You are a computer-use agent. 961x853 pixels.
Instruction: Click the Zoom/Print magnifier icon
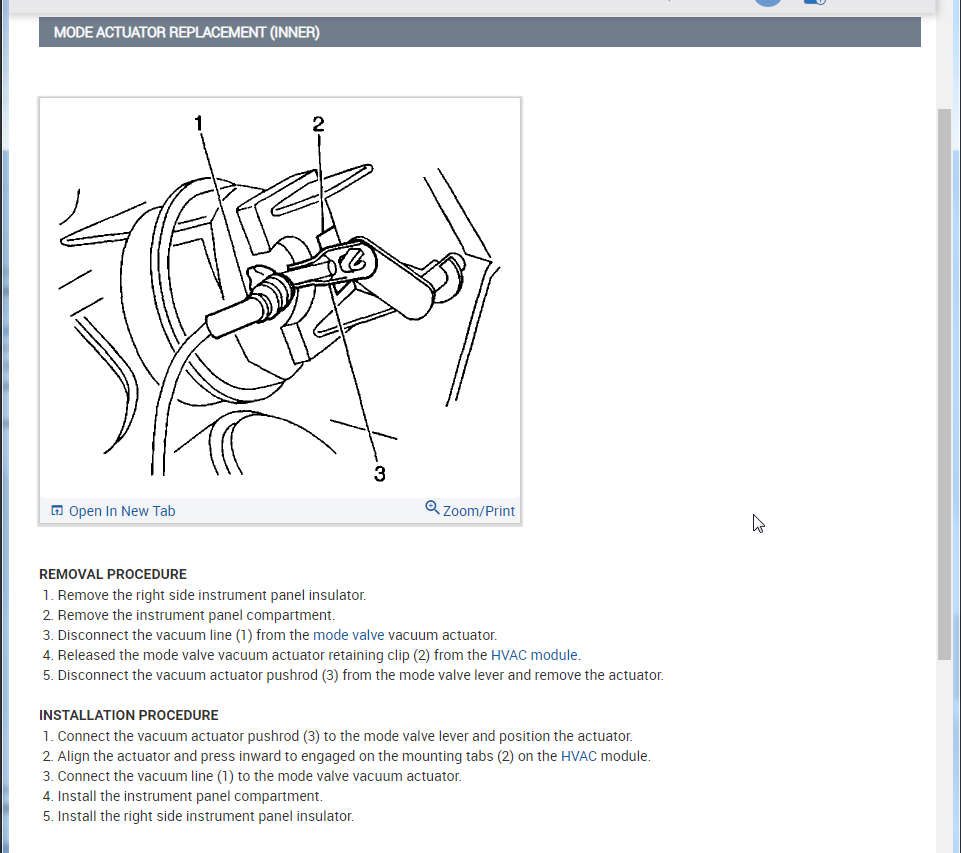point(432,508)
